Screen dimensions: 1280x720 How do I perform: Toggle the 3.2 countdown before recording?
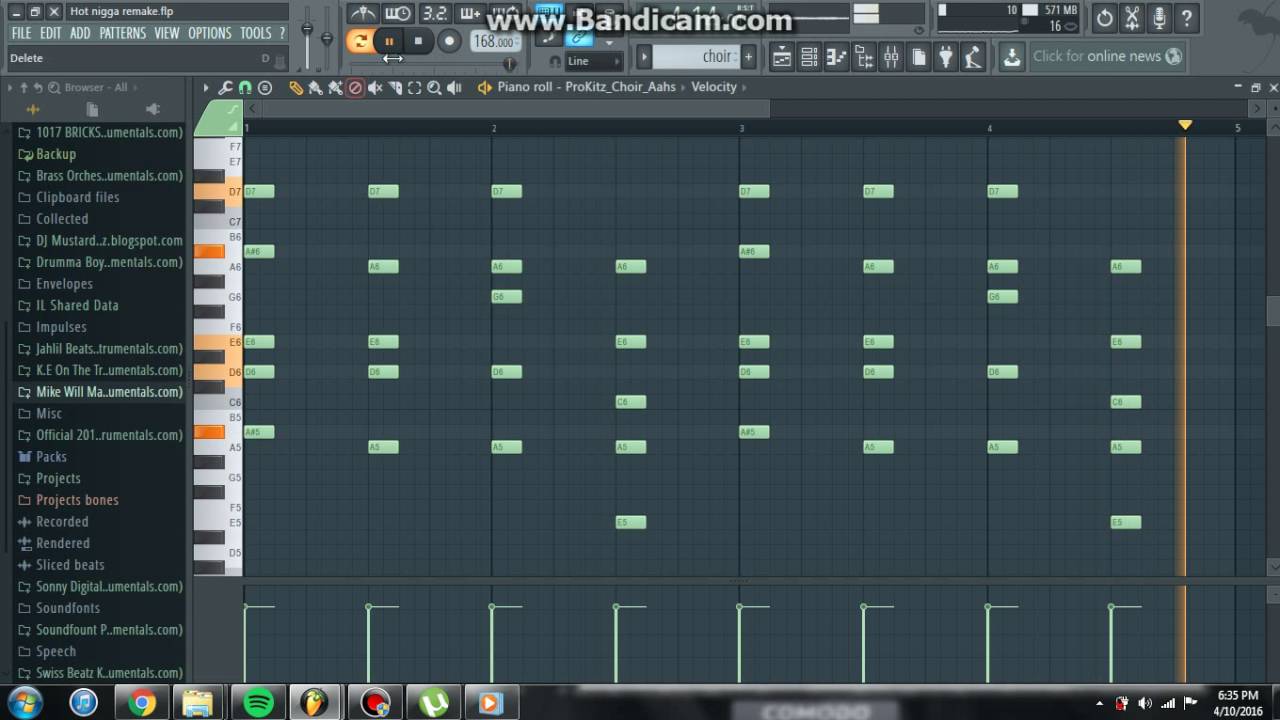point(434,14)
